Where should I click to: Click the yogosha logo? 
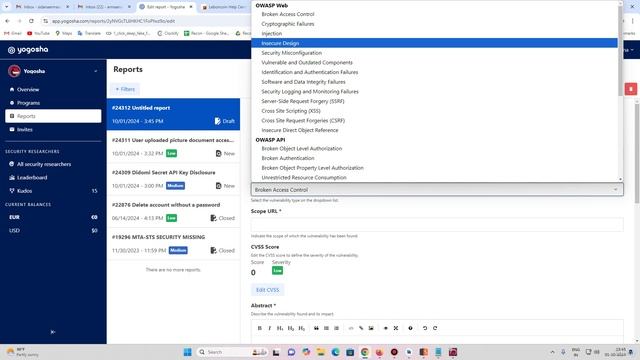(28, 49)
